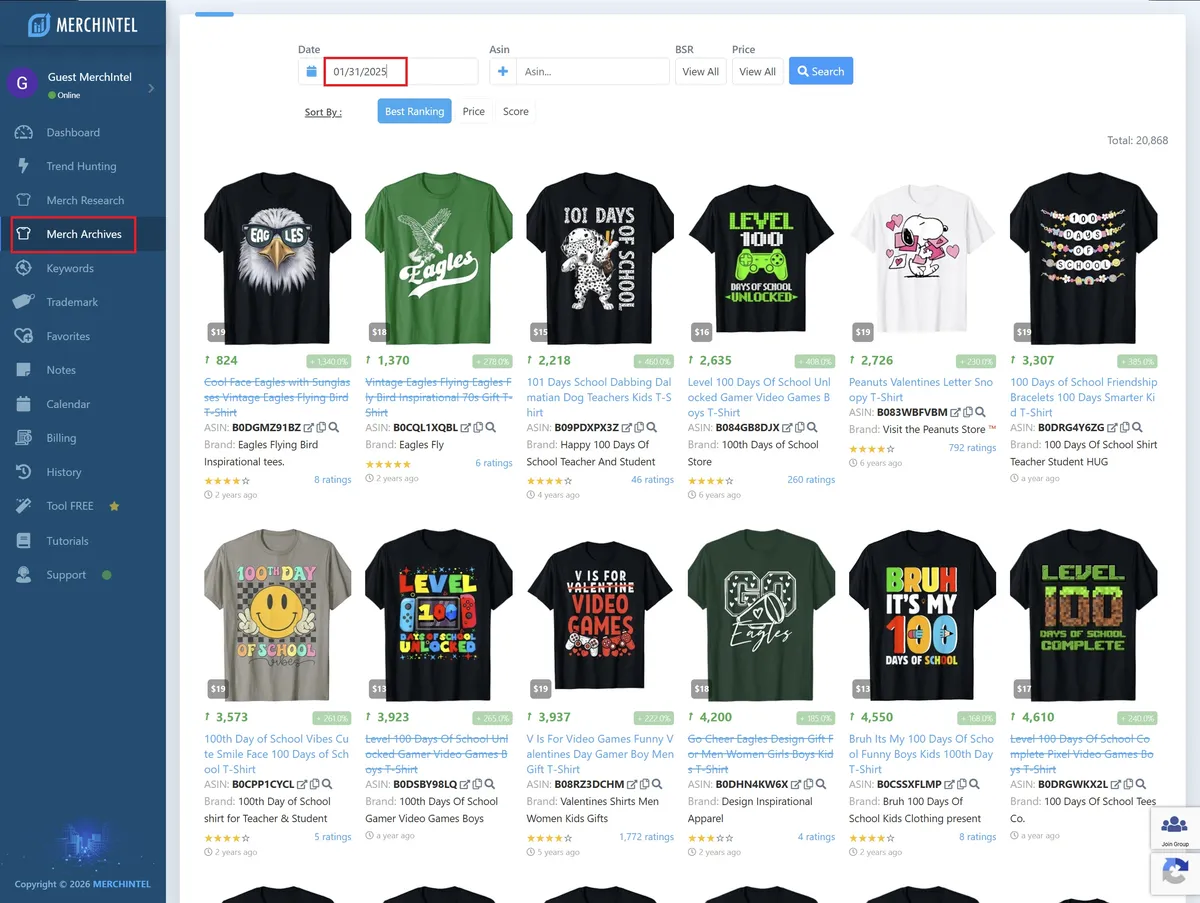Open the Peanuts Valentines Letter Snoopy T-Shirt link

(x=920, y=389)
